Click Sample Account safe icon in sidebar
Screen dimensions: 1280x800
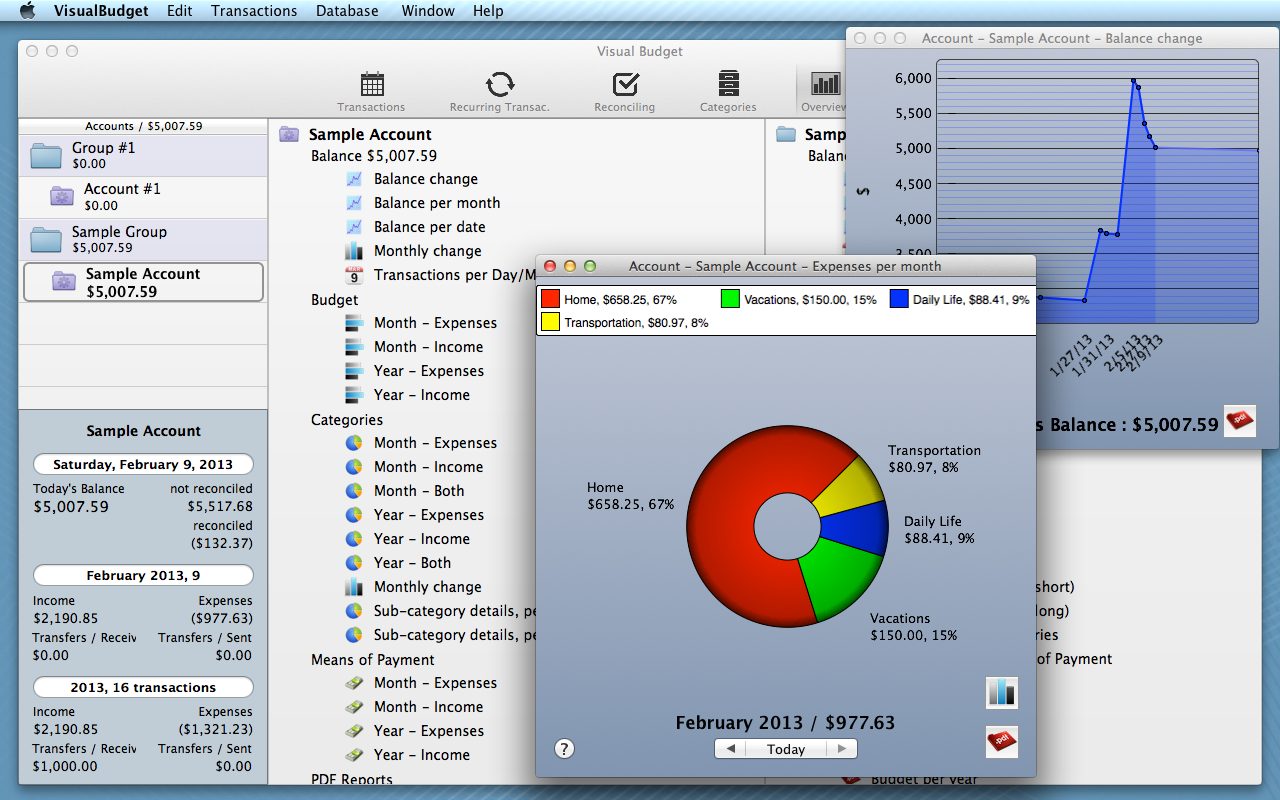click(64, 282)
